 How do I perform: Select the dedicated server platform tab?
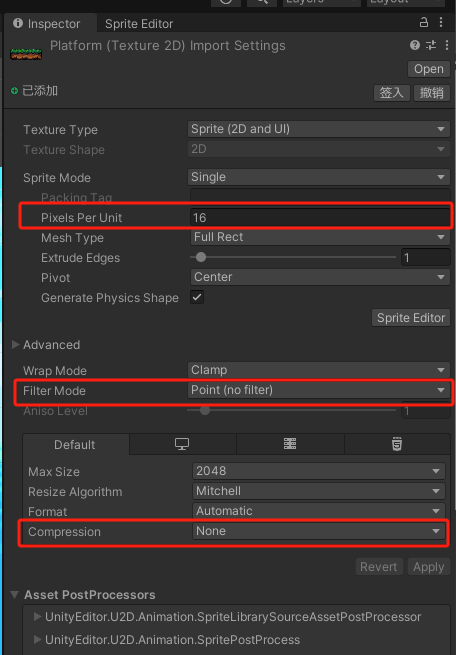coord(290,444)
